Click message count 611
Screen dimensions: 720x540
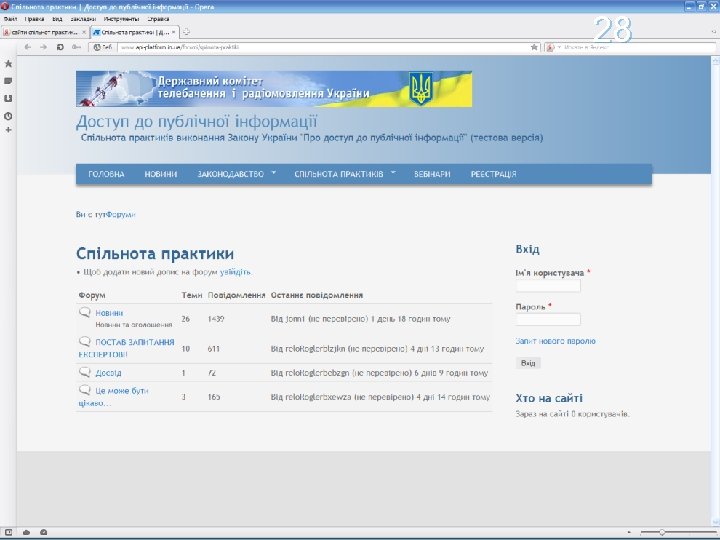(214, 349)
